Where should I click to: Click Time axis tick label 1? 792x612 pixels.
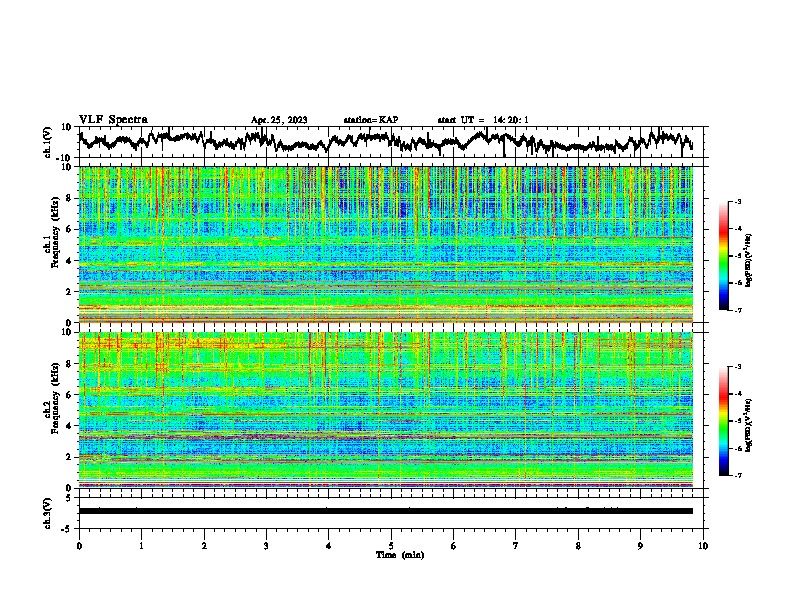click(x=141, y=546)
